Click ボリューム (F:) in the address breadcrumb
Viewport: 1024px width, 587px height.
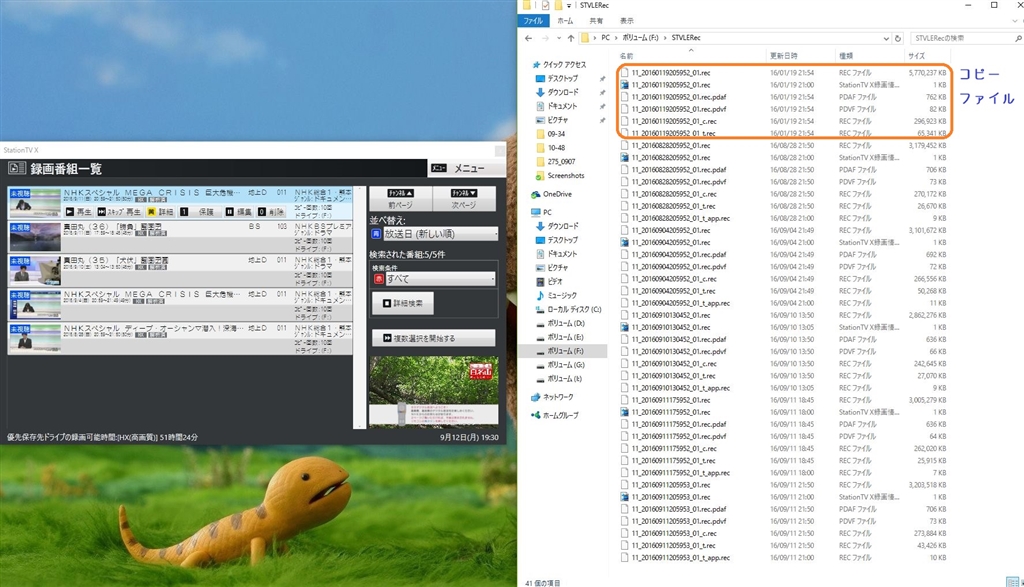point(640,38)
